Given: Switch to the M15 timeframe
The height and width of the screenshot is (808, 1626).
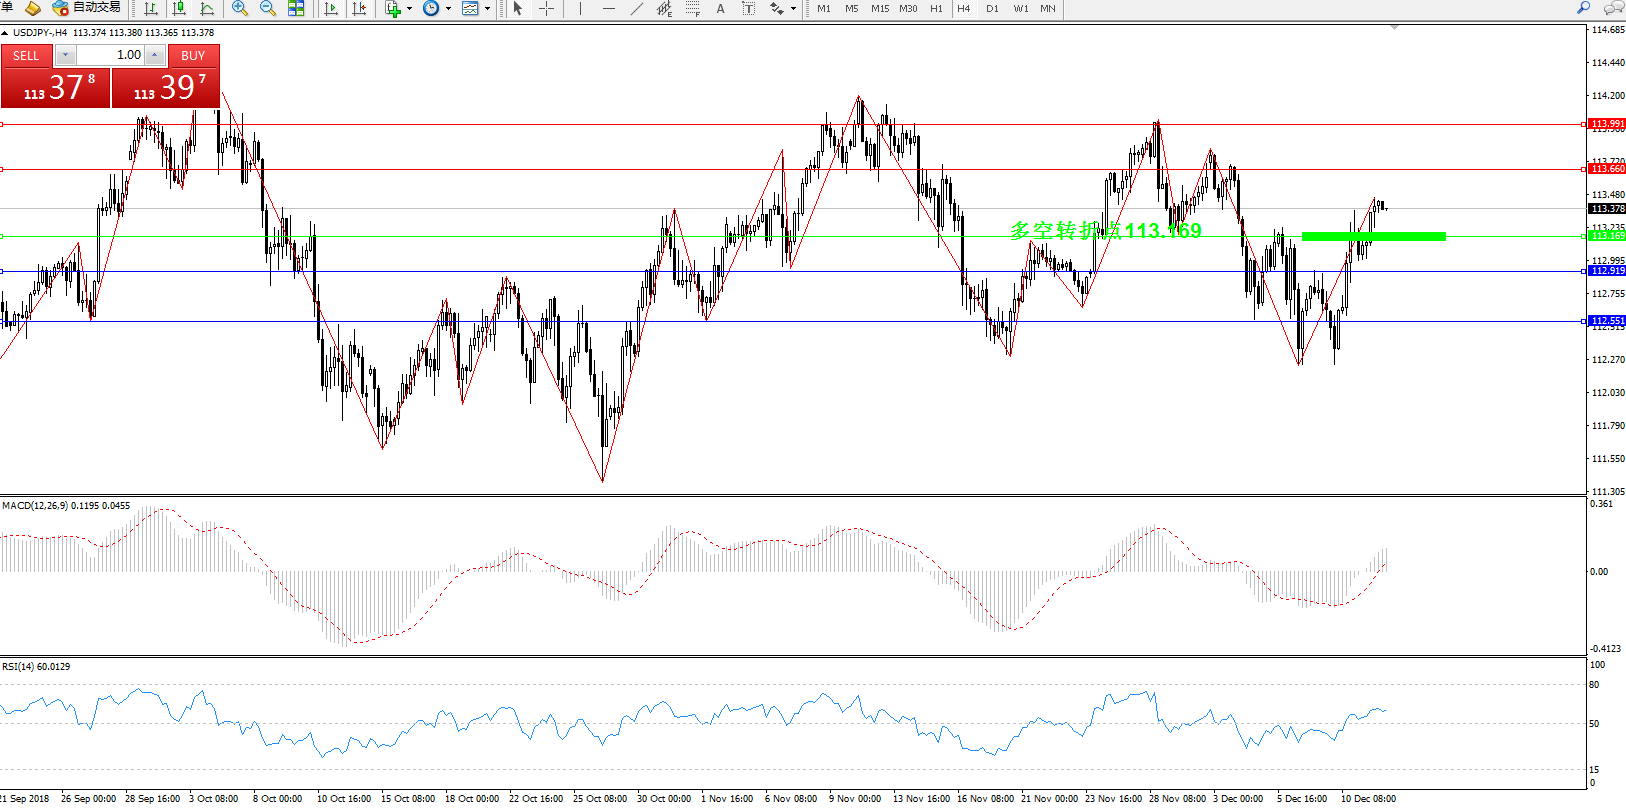Looking at the screenshot, I should click(880, 8).
